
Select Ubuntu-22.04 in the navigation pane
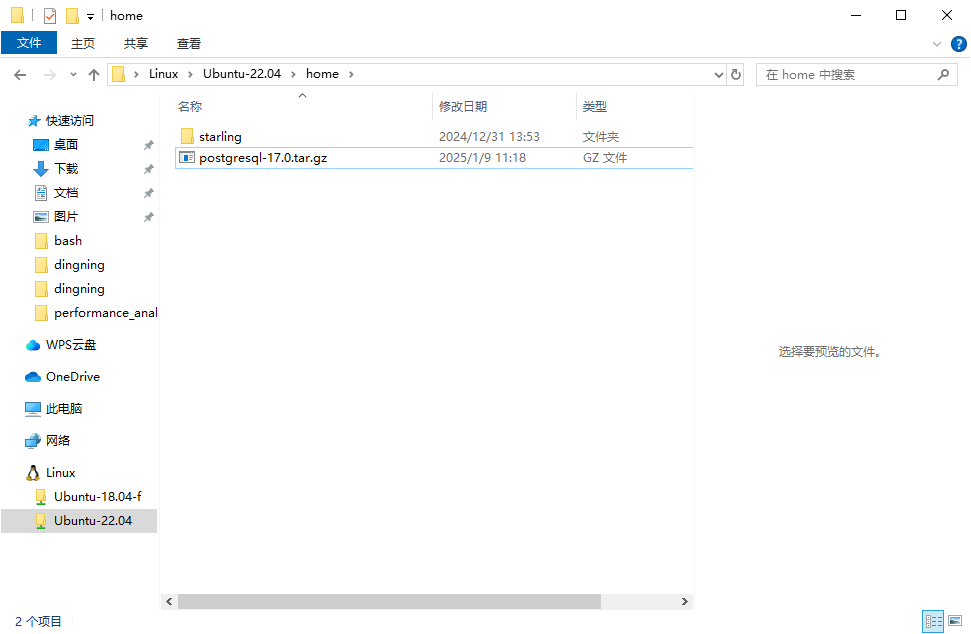point(79,521)
